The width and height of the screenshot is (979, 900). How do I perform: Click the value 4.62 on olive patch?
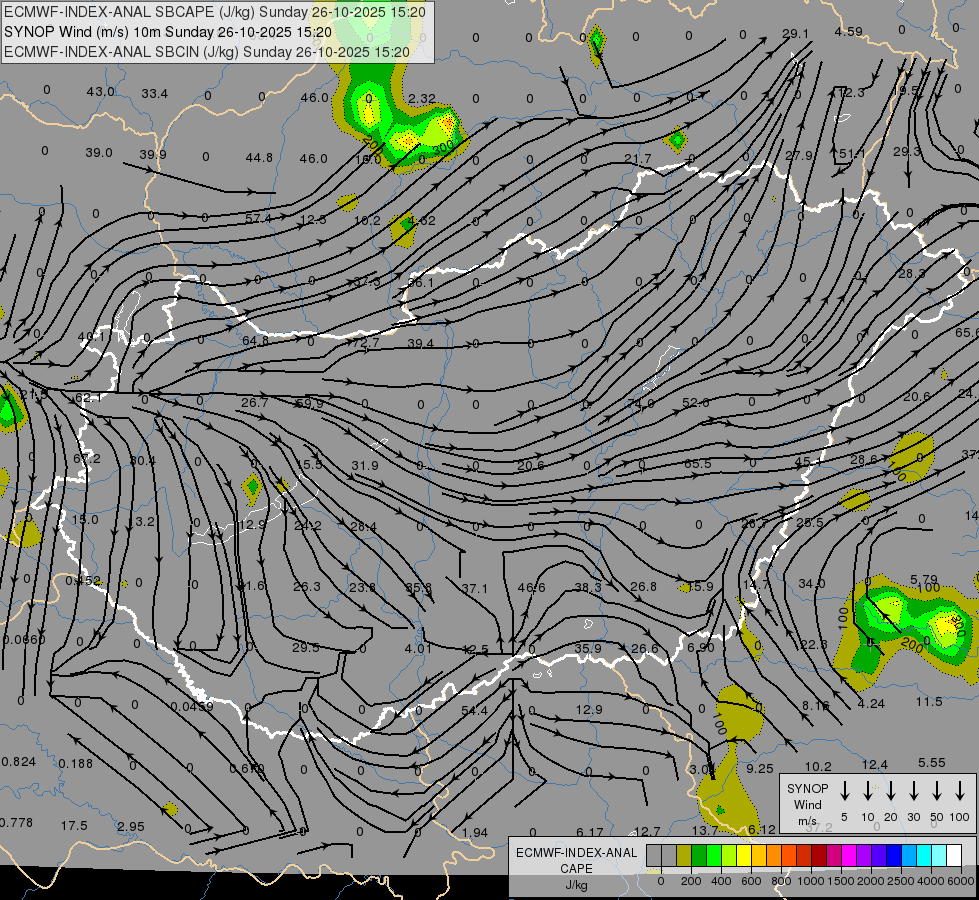421,220
